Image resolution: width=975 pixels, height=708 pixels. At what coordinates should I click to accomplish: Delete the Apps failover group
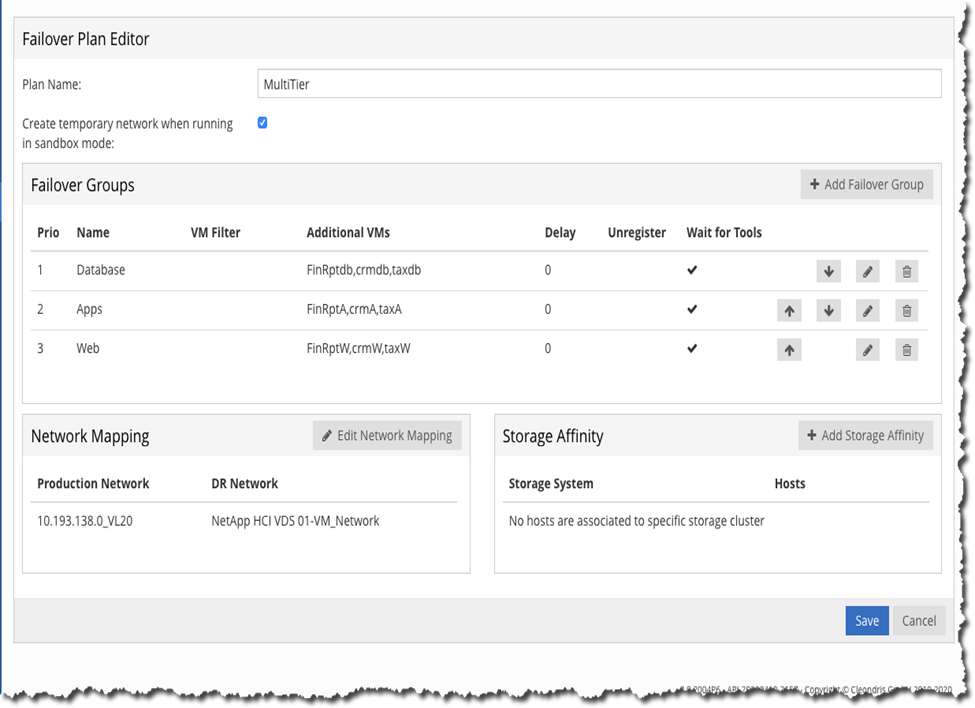[x=907, y=311]
